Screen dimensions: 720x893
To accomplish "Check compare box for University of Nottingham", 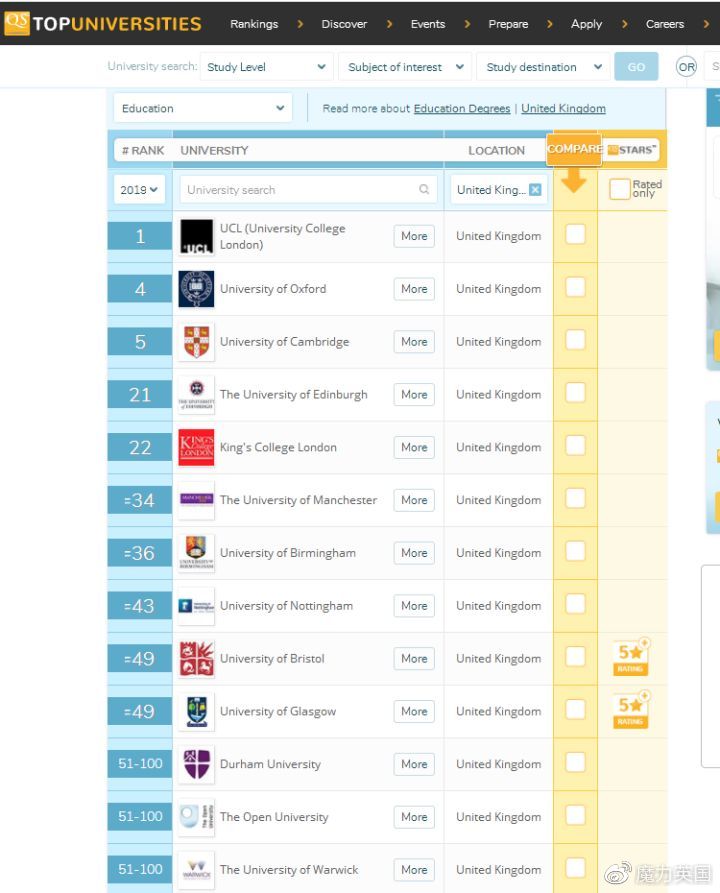I will (575, 604).
